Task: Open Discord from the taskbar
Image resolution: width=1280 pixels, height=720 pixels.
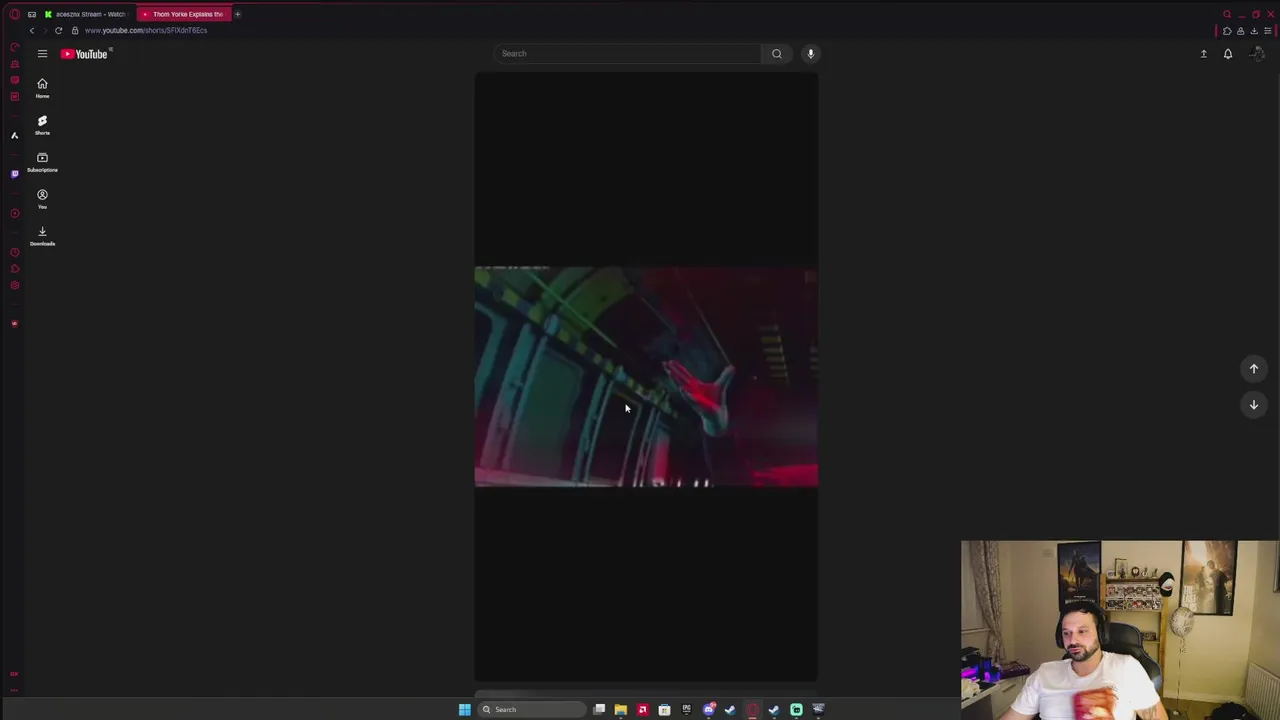Action: point(709,710)
